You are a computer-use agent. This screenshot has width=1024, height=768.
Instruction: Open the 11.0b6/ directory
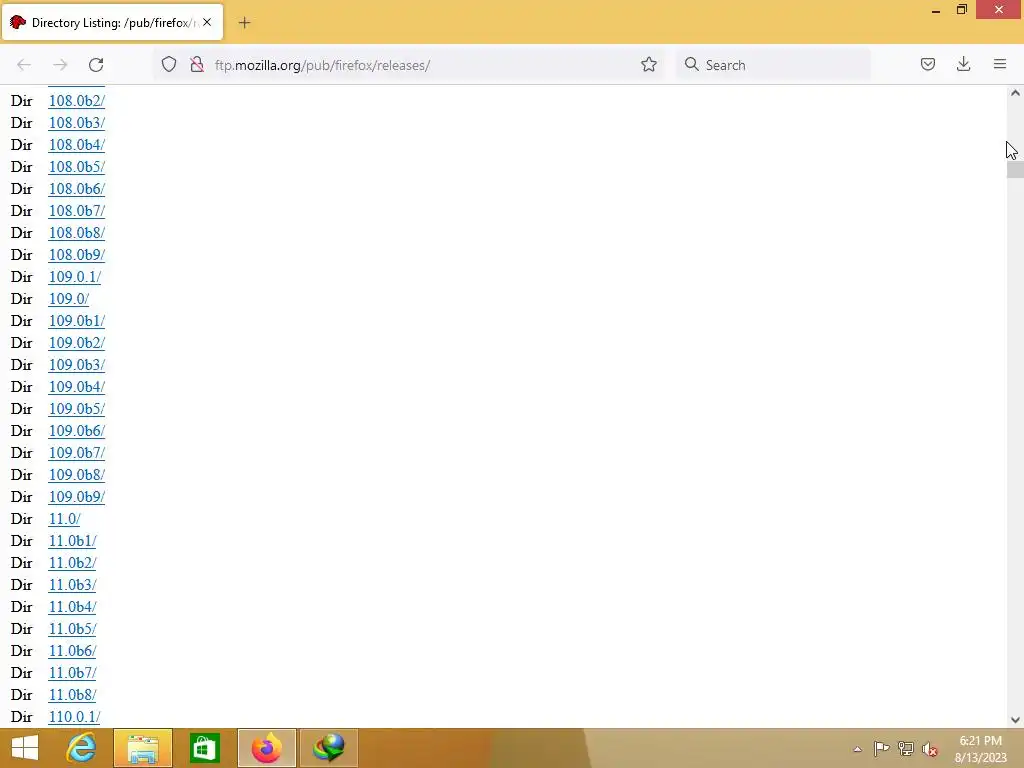tap(72, 651)
